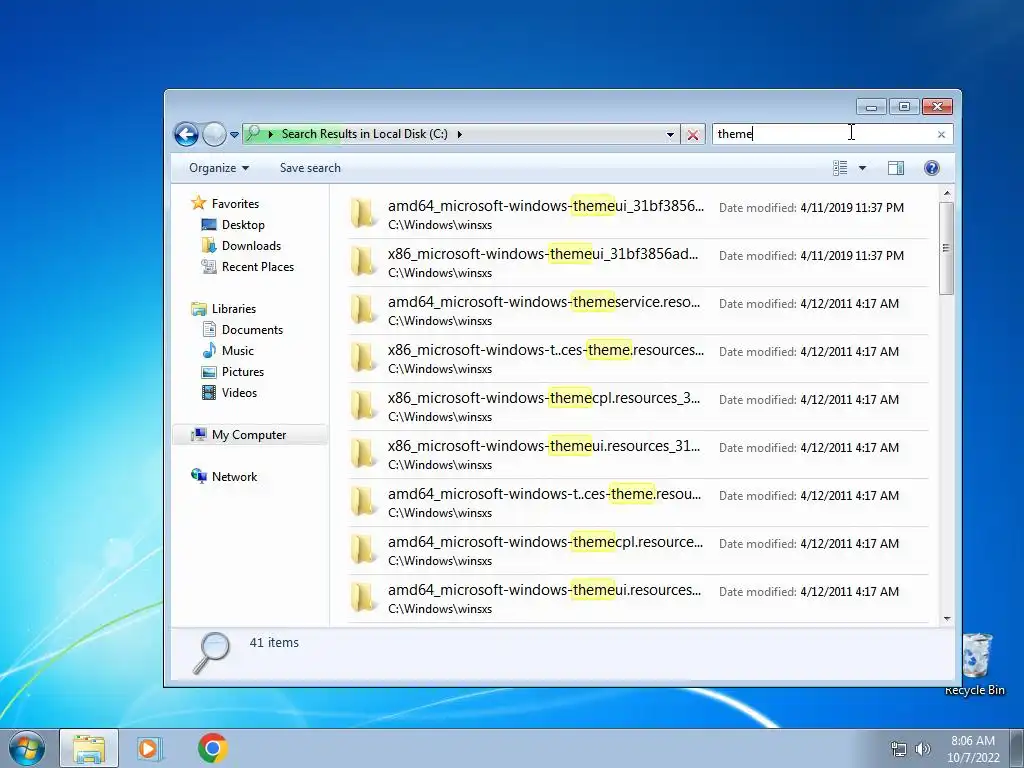Open Recent Places in navigation pane

[257, 266]
